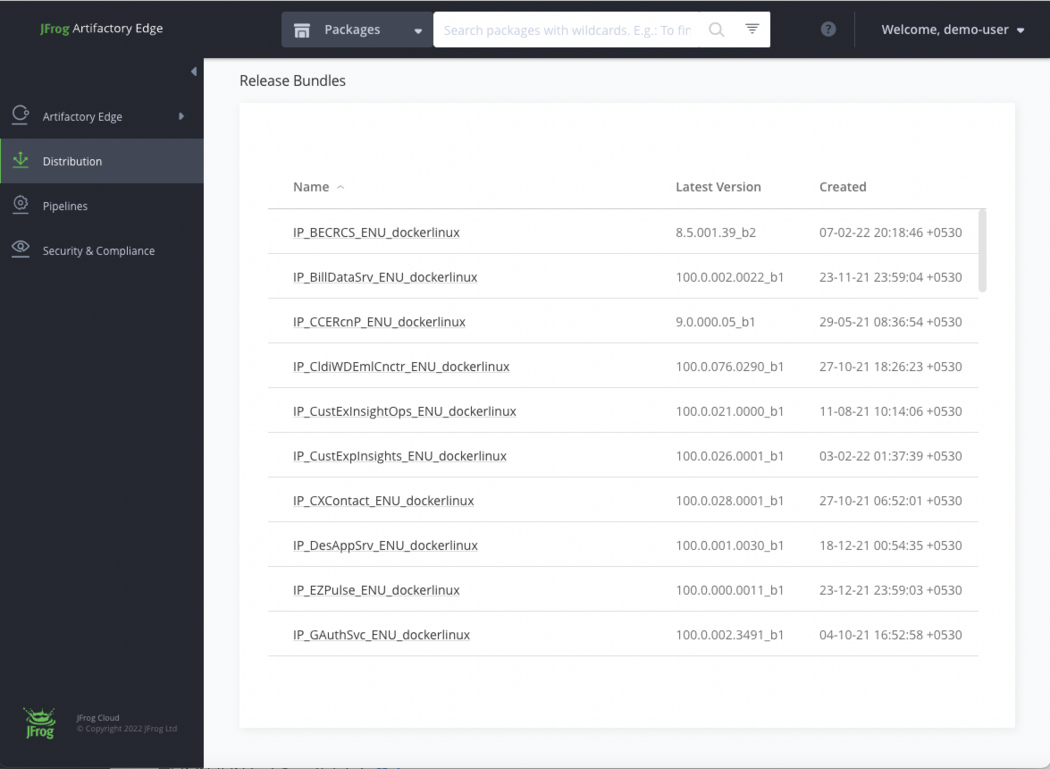Click the Artifactory Edge sidebar icon

pos(21,115)
